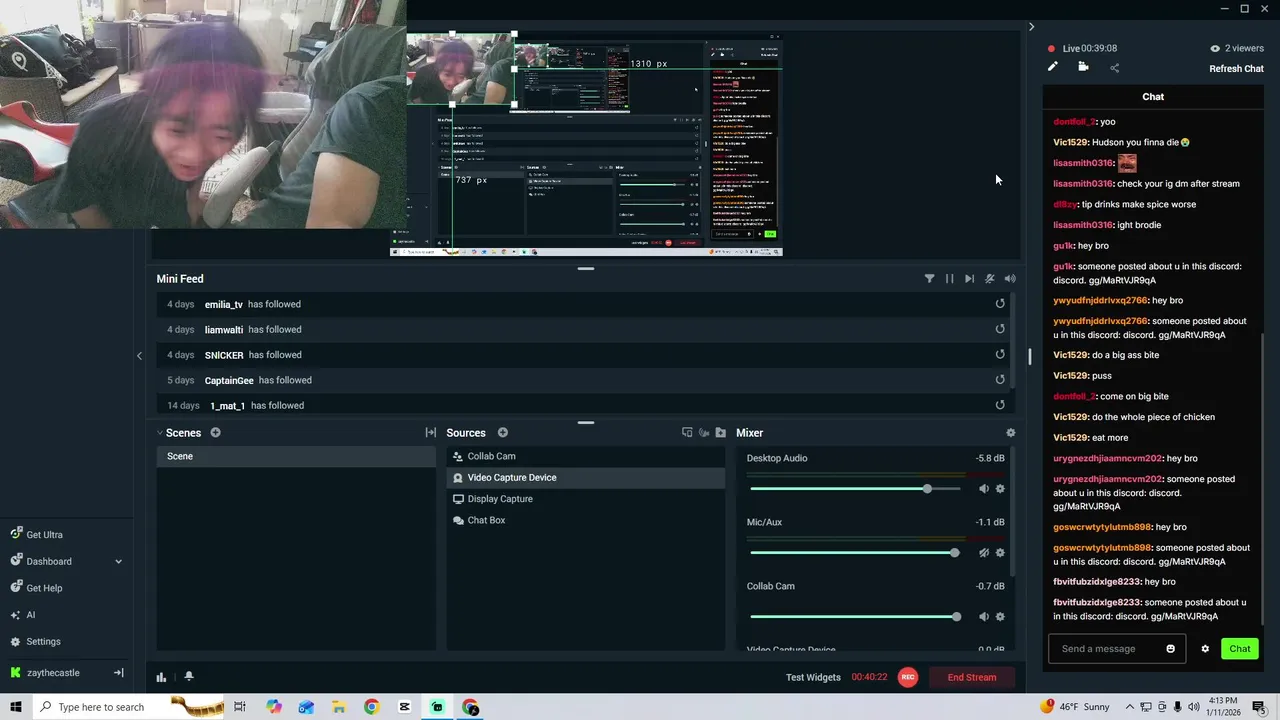Screen dimensions: 1280x720
Task: Click the Sources guest cam icon
Action: [704, 433]
